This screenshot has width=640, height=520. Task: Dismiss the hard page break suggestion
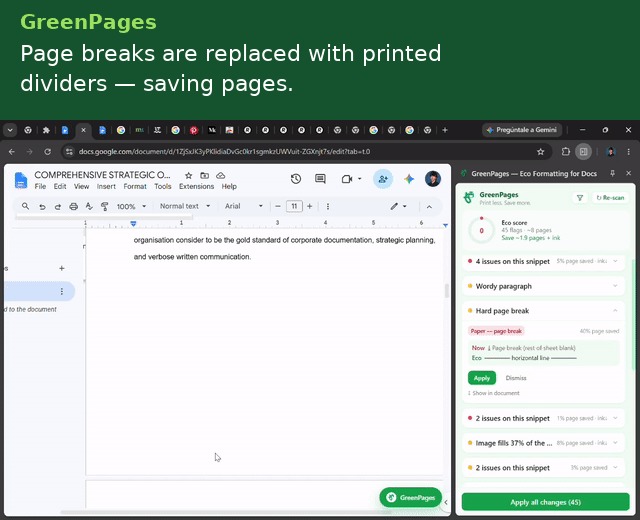tap(516, 378)
